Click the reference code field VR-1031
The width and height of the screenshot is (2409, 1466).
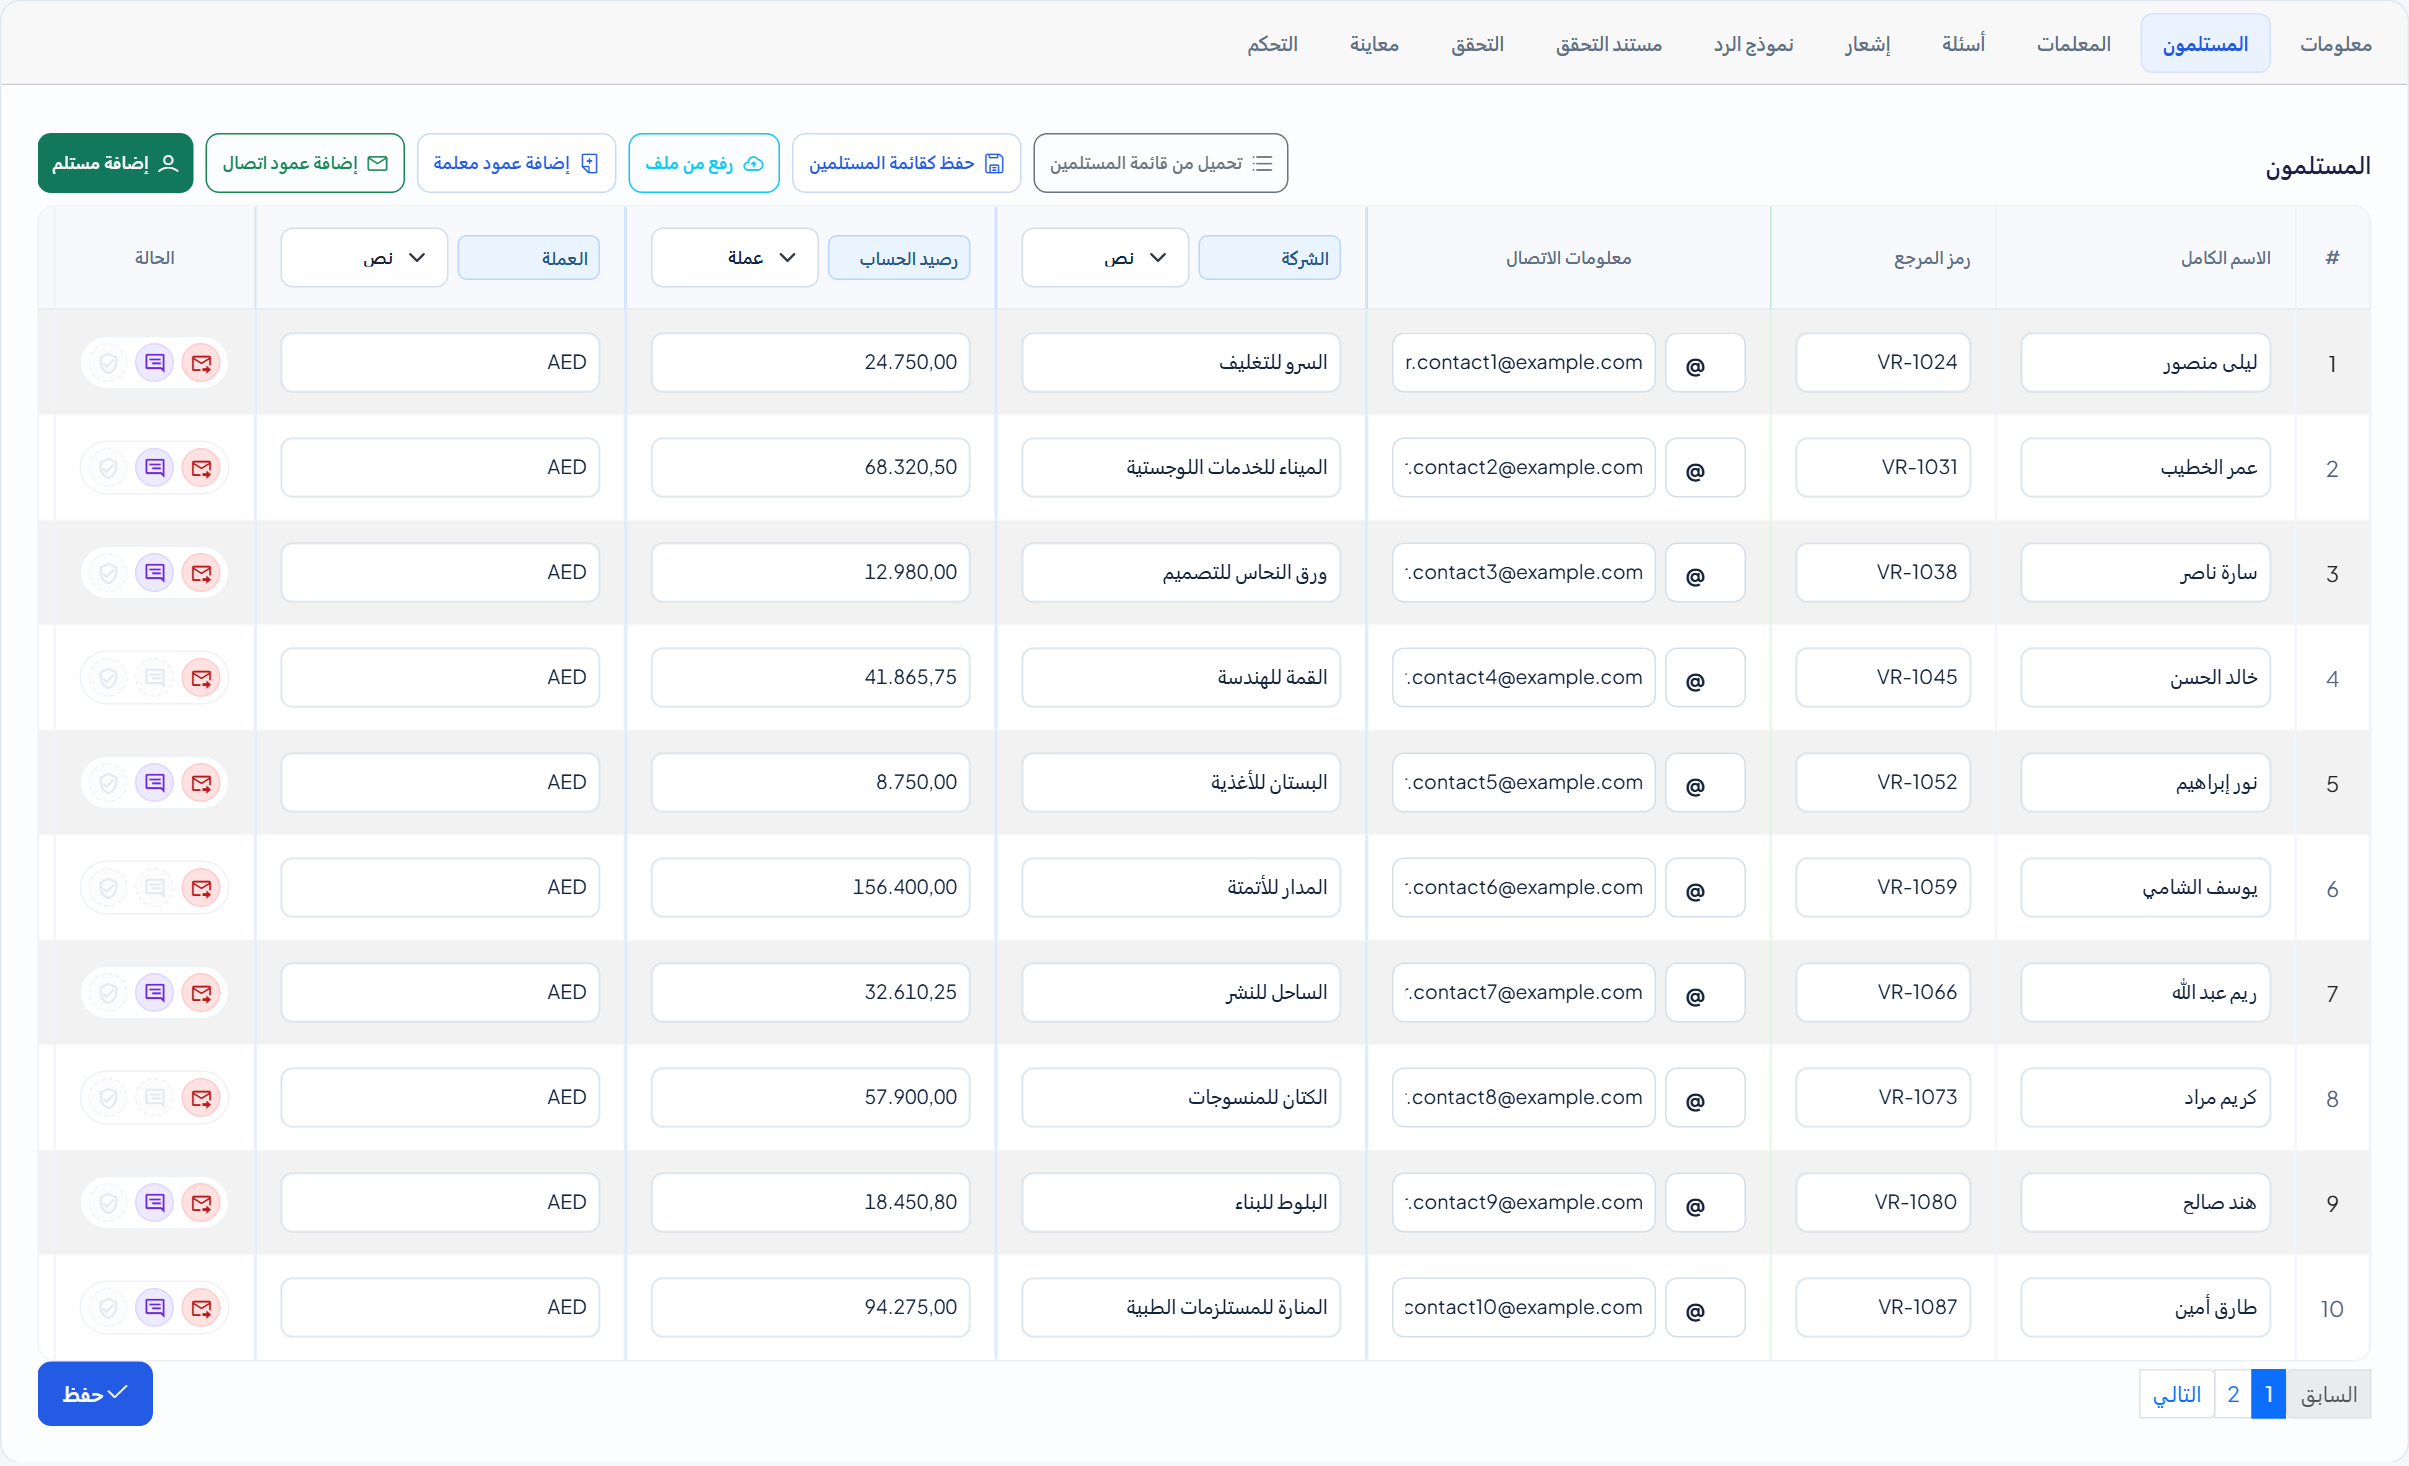(1883, 468)
